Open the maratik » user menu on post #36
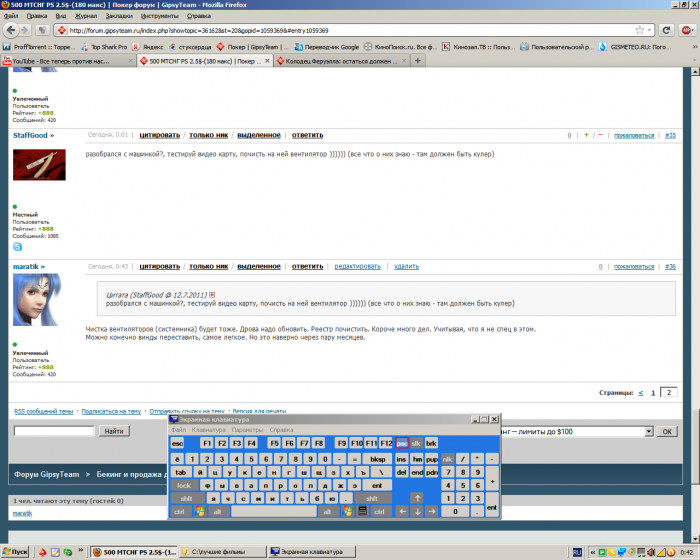700x560 pixels. [29, 267]
